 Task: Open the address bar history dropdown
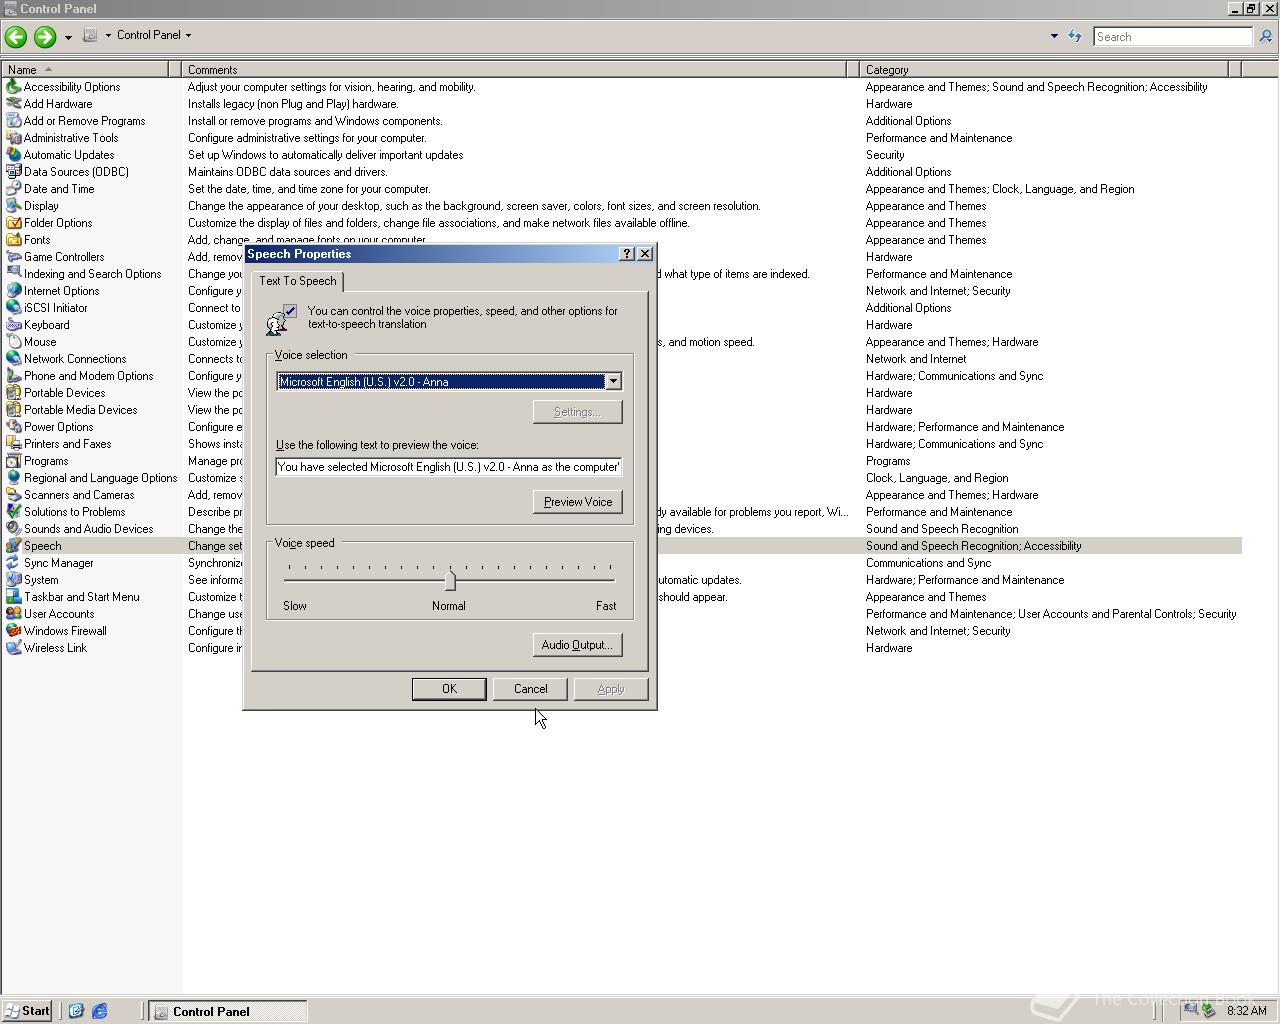(1054, 36)
